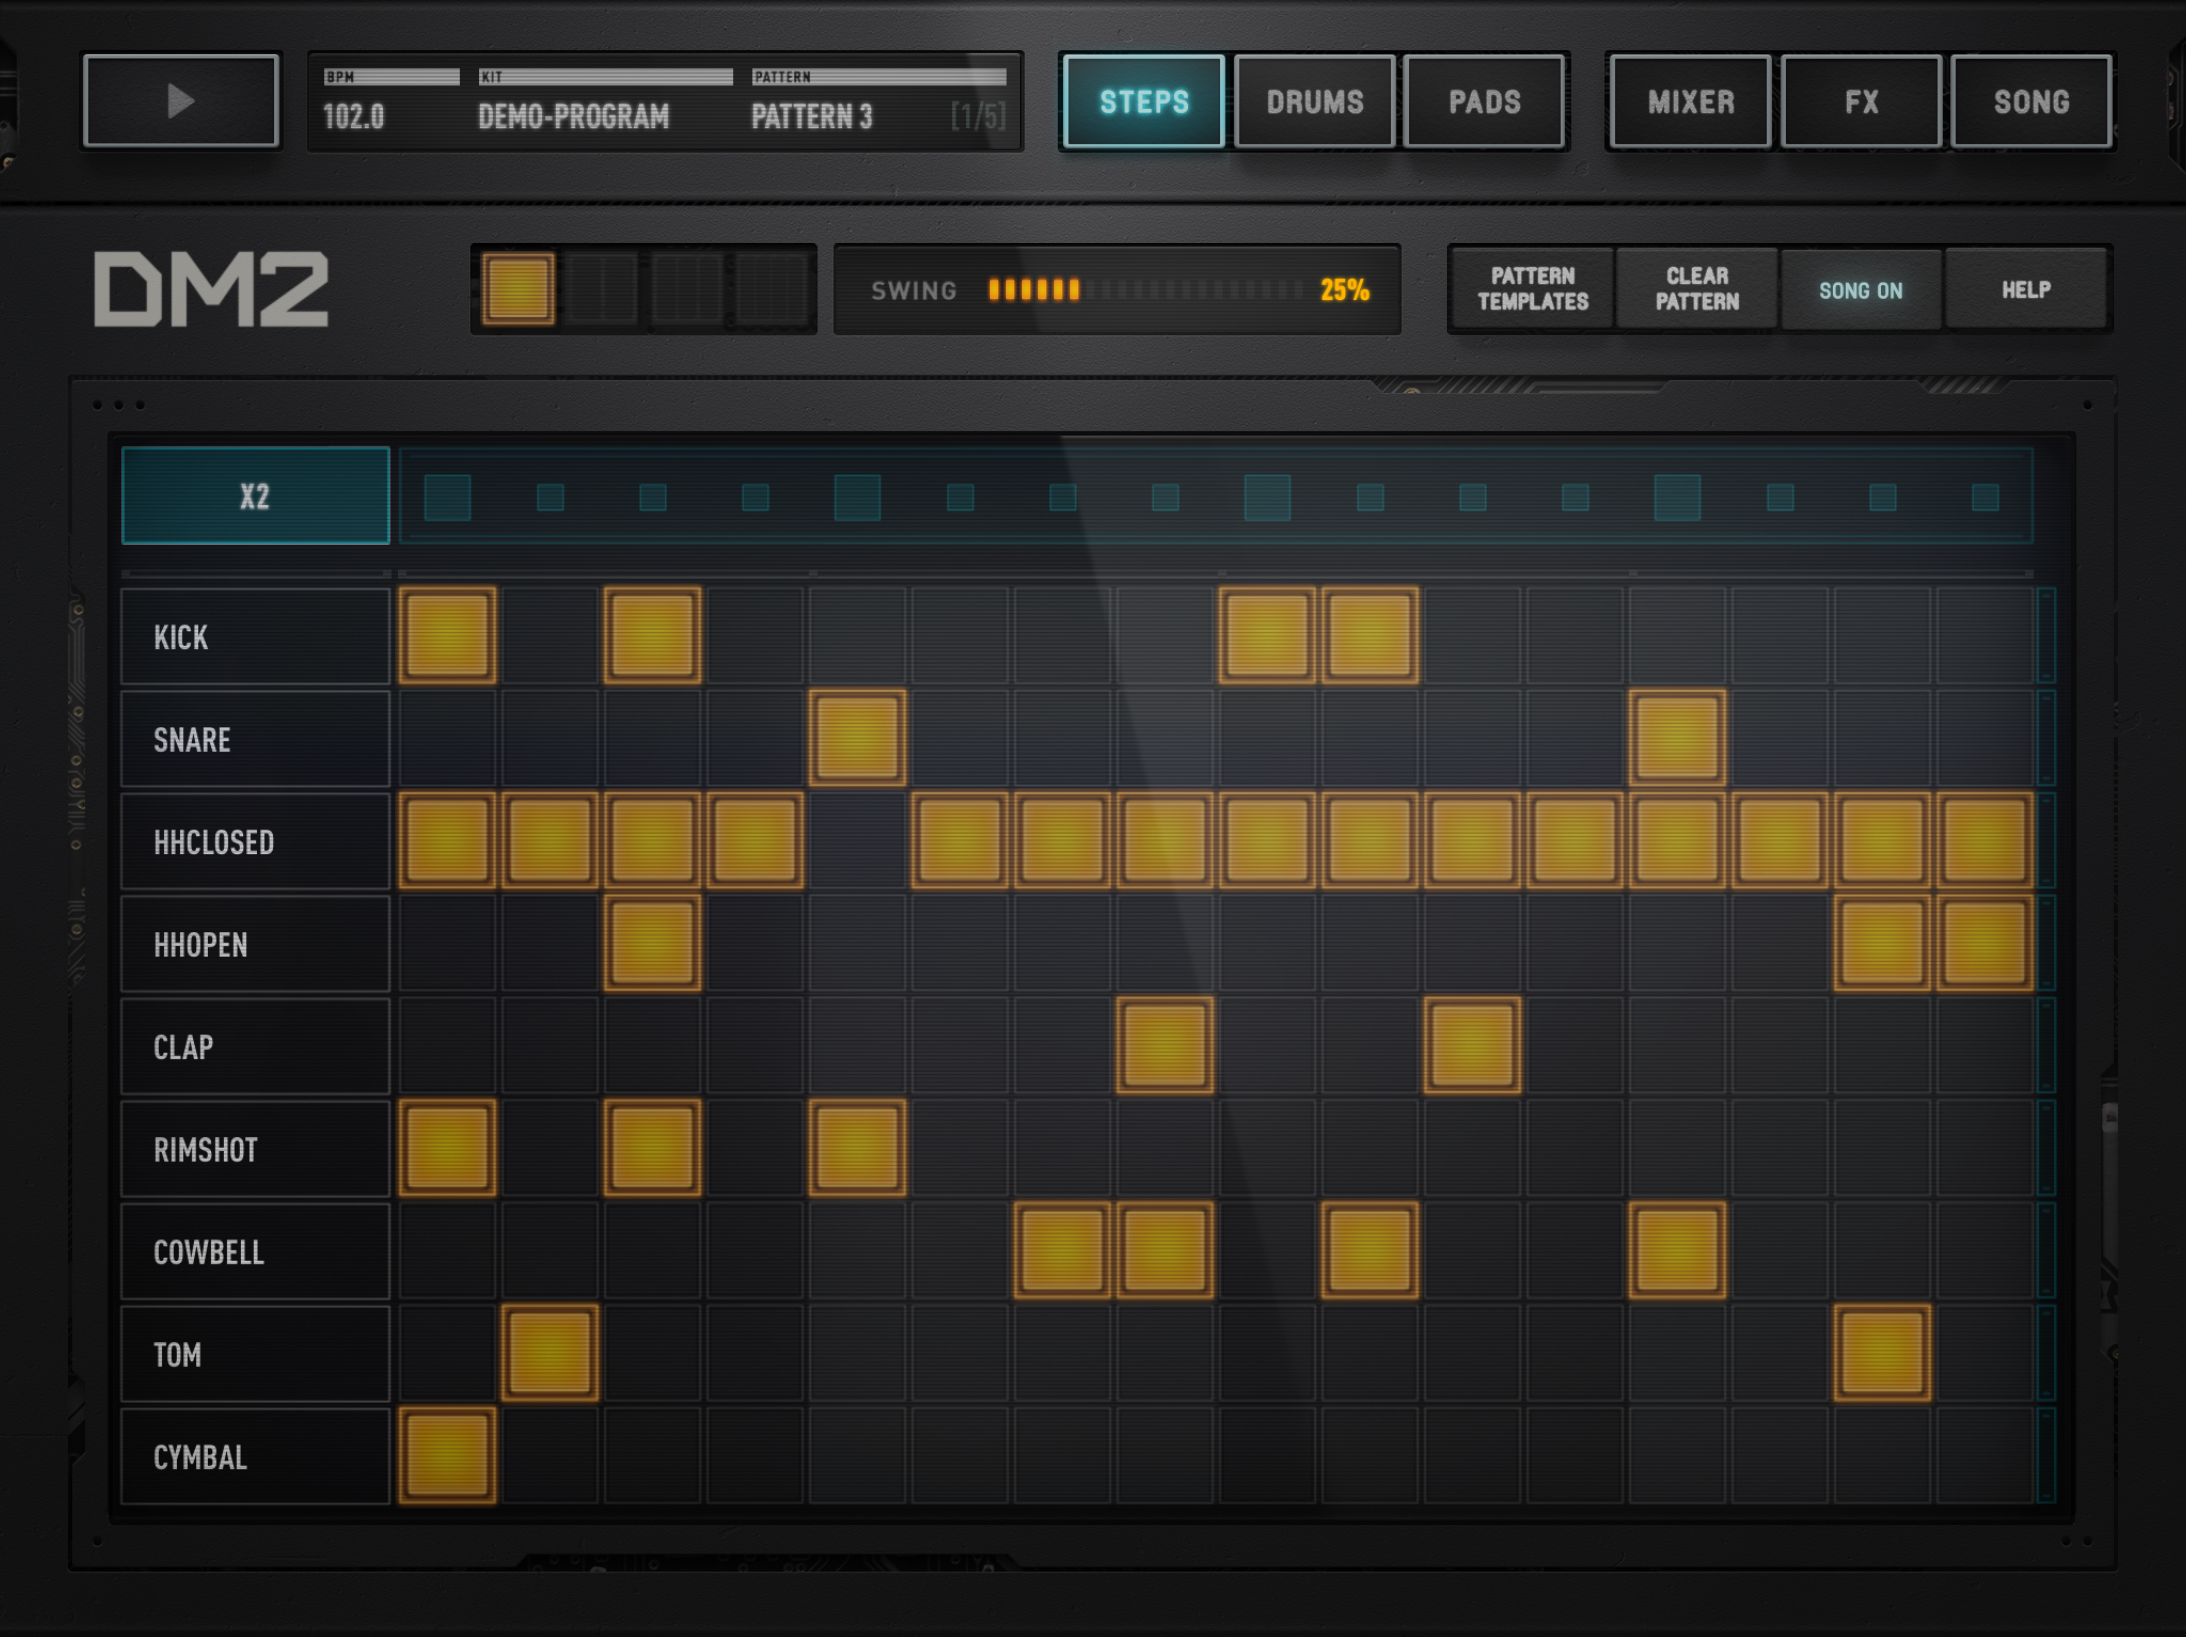Select the RIMSHOT track label

[x=255, y=1149]
